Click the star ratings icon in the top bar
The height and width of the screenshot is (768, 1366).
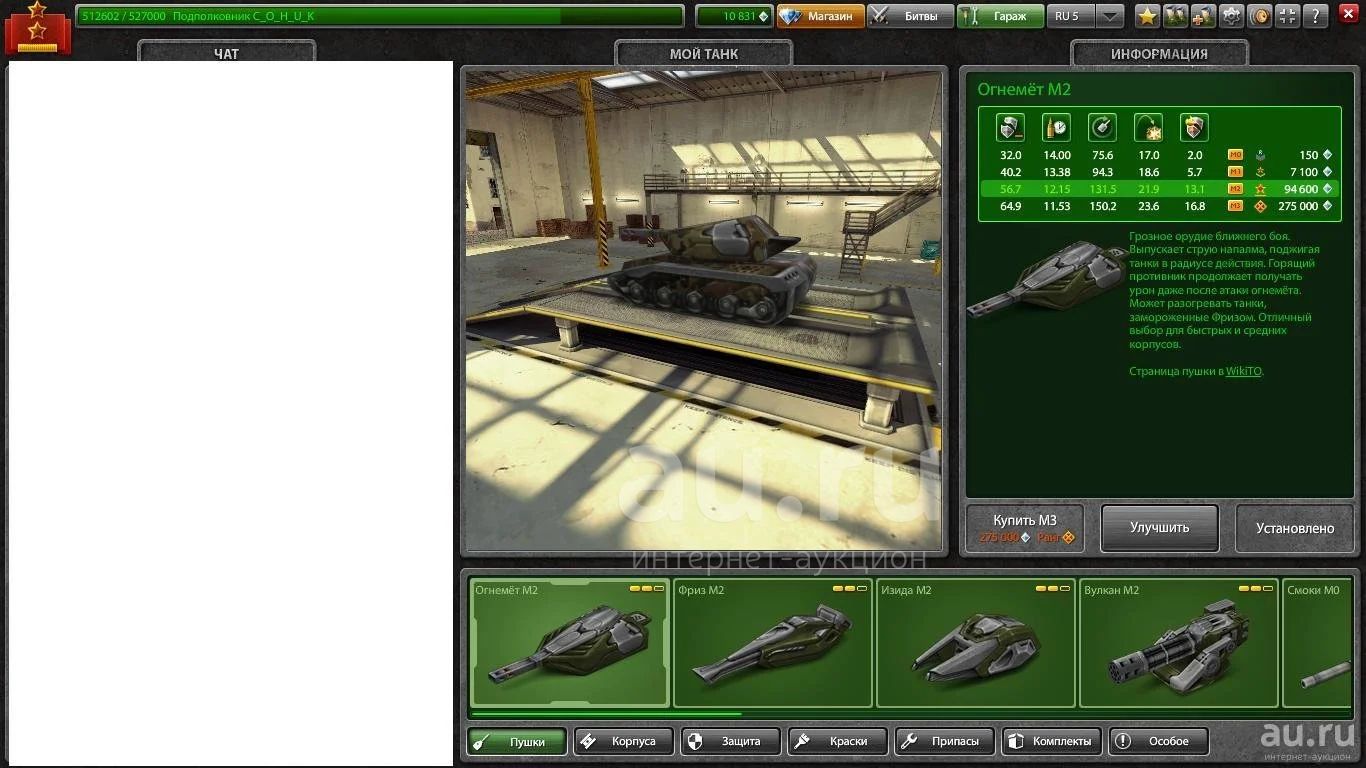tap(1148, 16)
